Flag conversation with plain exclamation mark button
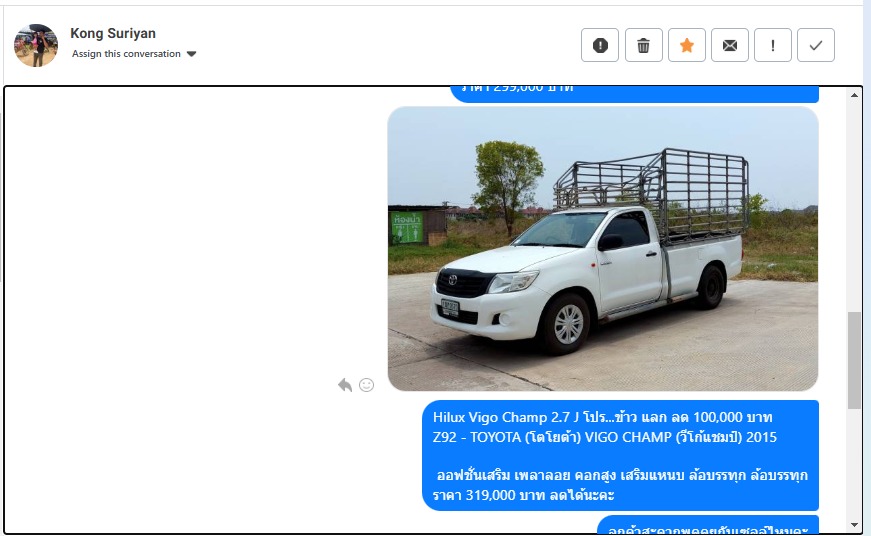This screenshot has height=536, width=871. [x=773, y=45]
